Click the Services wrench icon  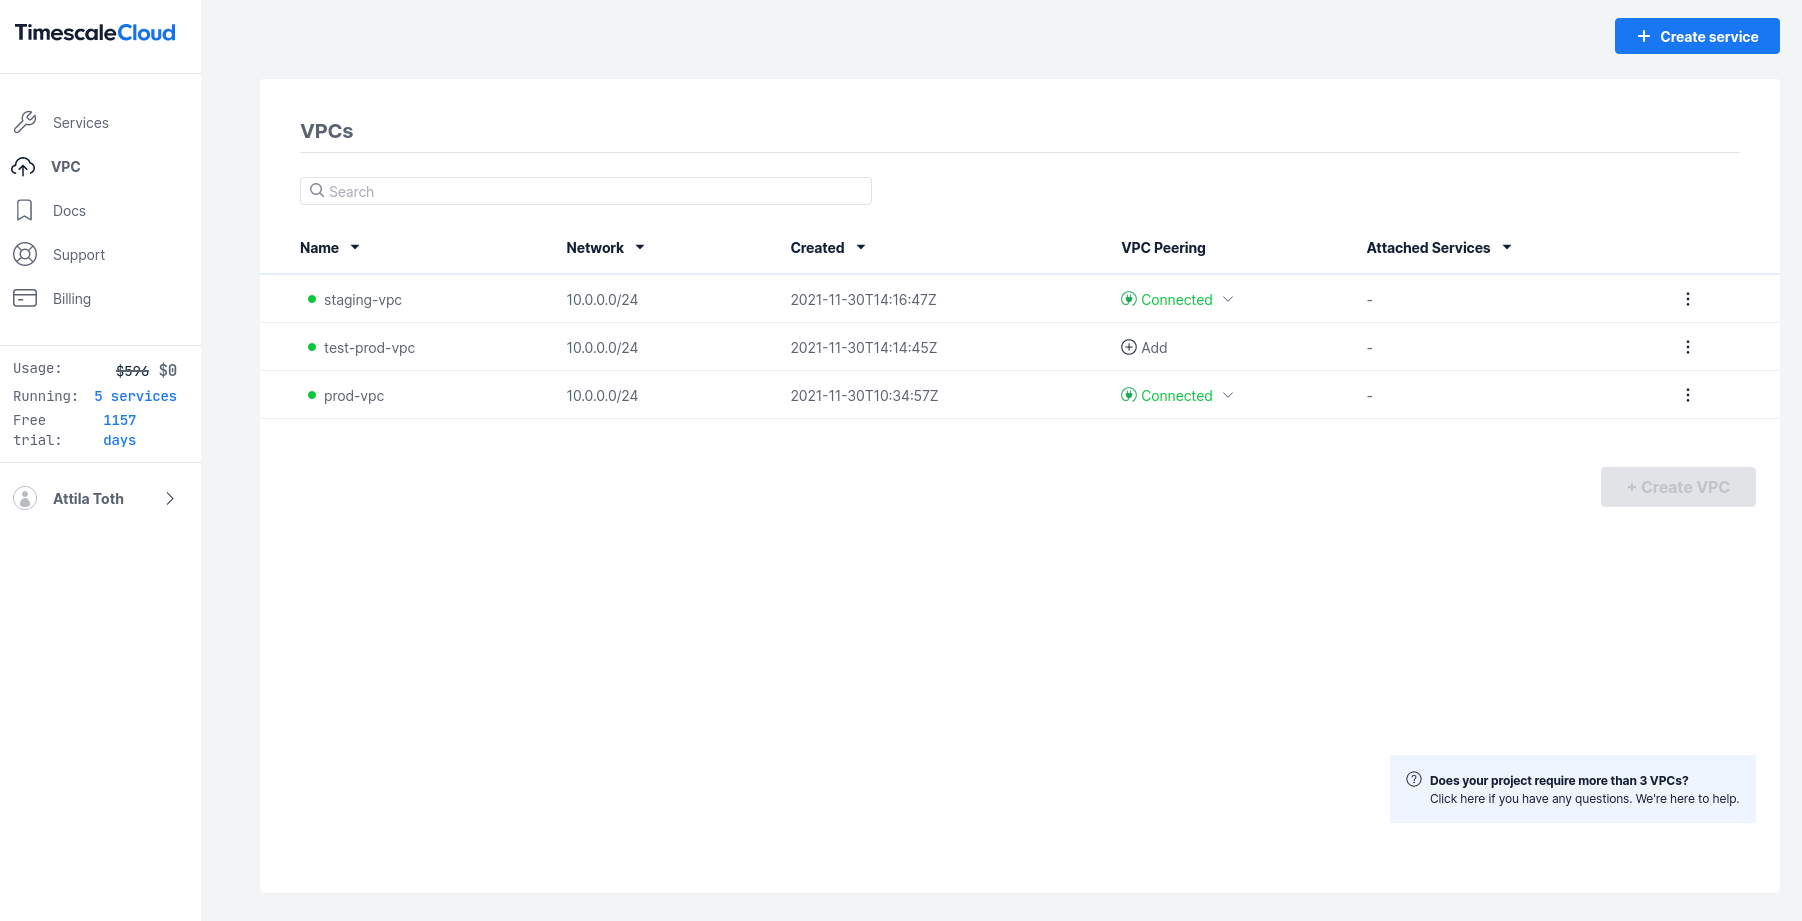[25, 122]
